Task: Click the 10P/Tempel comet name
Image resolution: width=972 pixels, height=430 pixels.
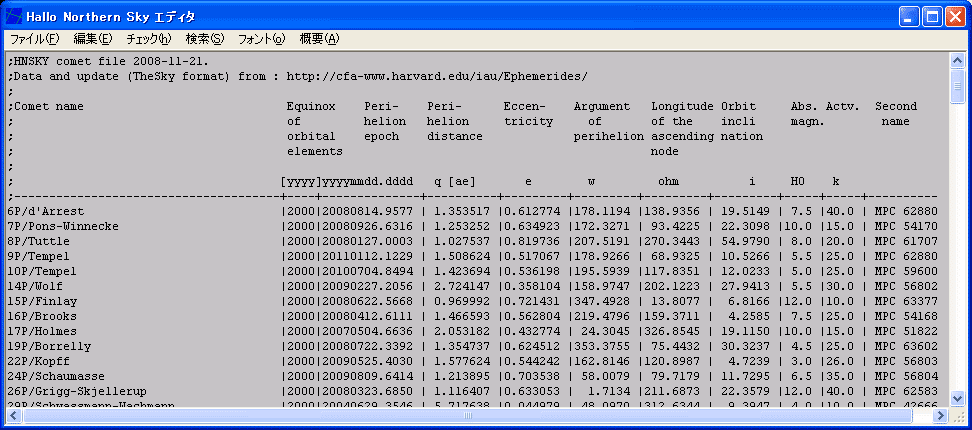Action: click(42, 271)
